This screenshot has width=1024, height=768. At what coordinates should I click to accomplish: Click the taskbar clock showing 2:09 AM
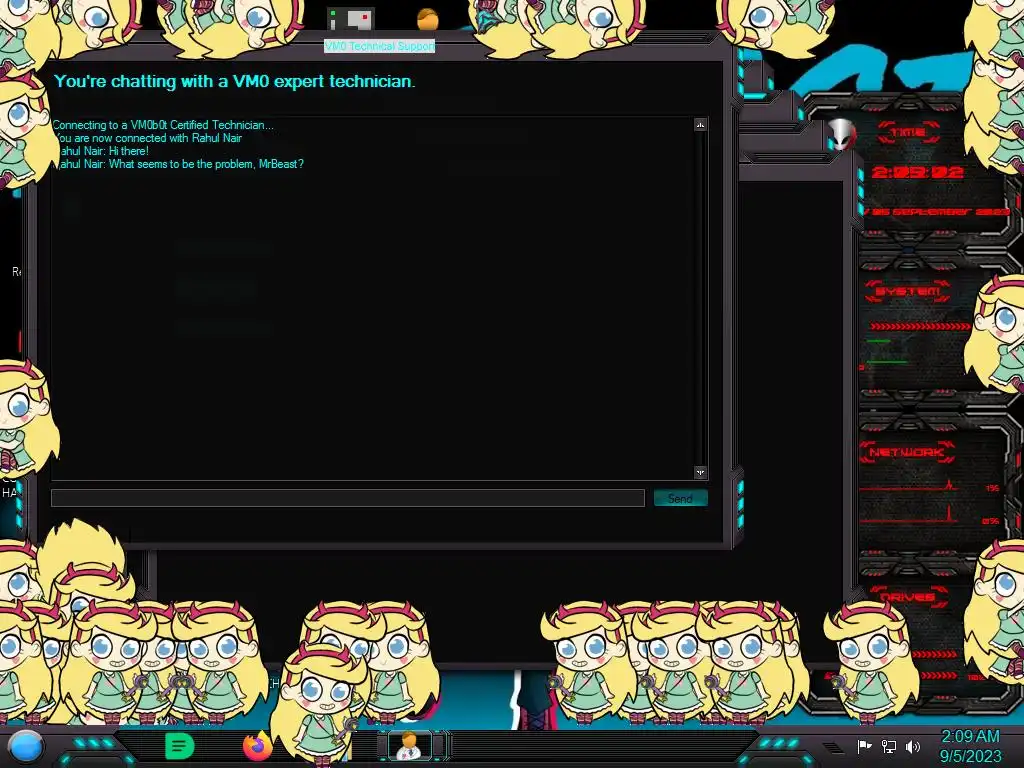click(970, 746)
